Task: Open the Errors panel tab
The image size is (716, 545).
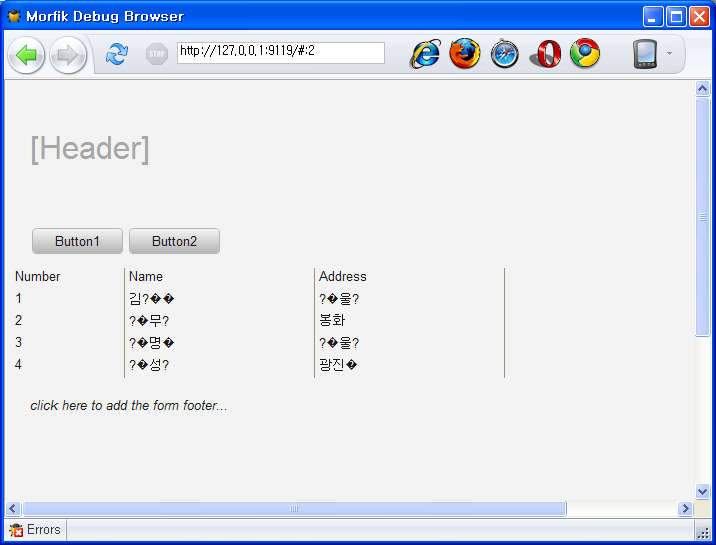Action: pos(35,530)
